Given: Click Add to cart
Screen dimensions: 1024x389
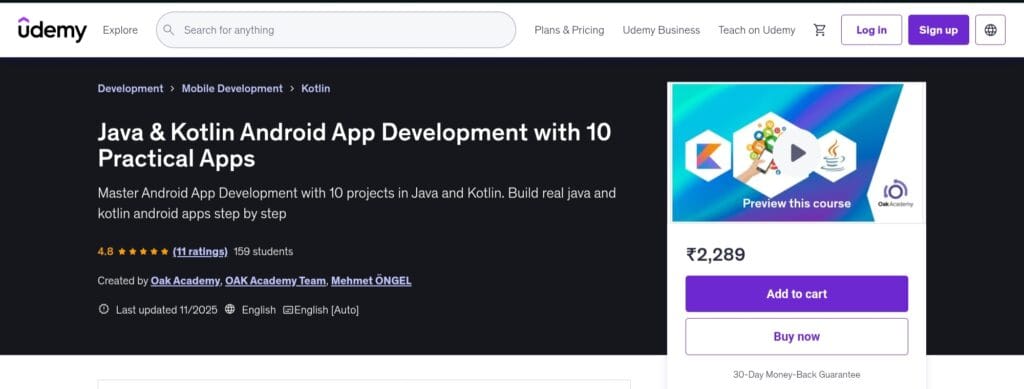Looking at the screenshot, I should tap(796, 294).
